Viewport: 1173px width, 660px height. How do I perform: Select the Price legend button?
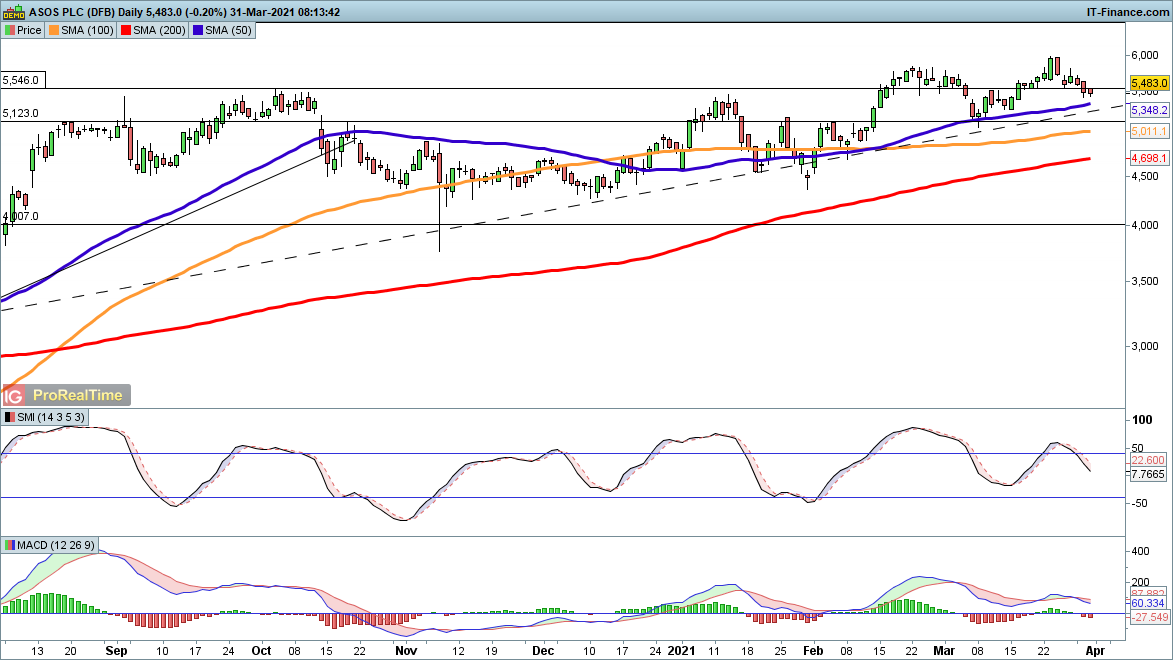pos(23,30)
